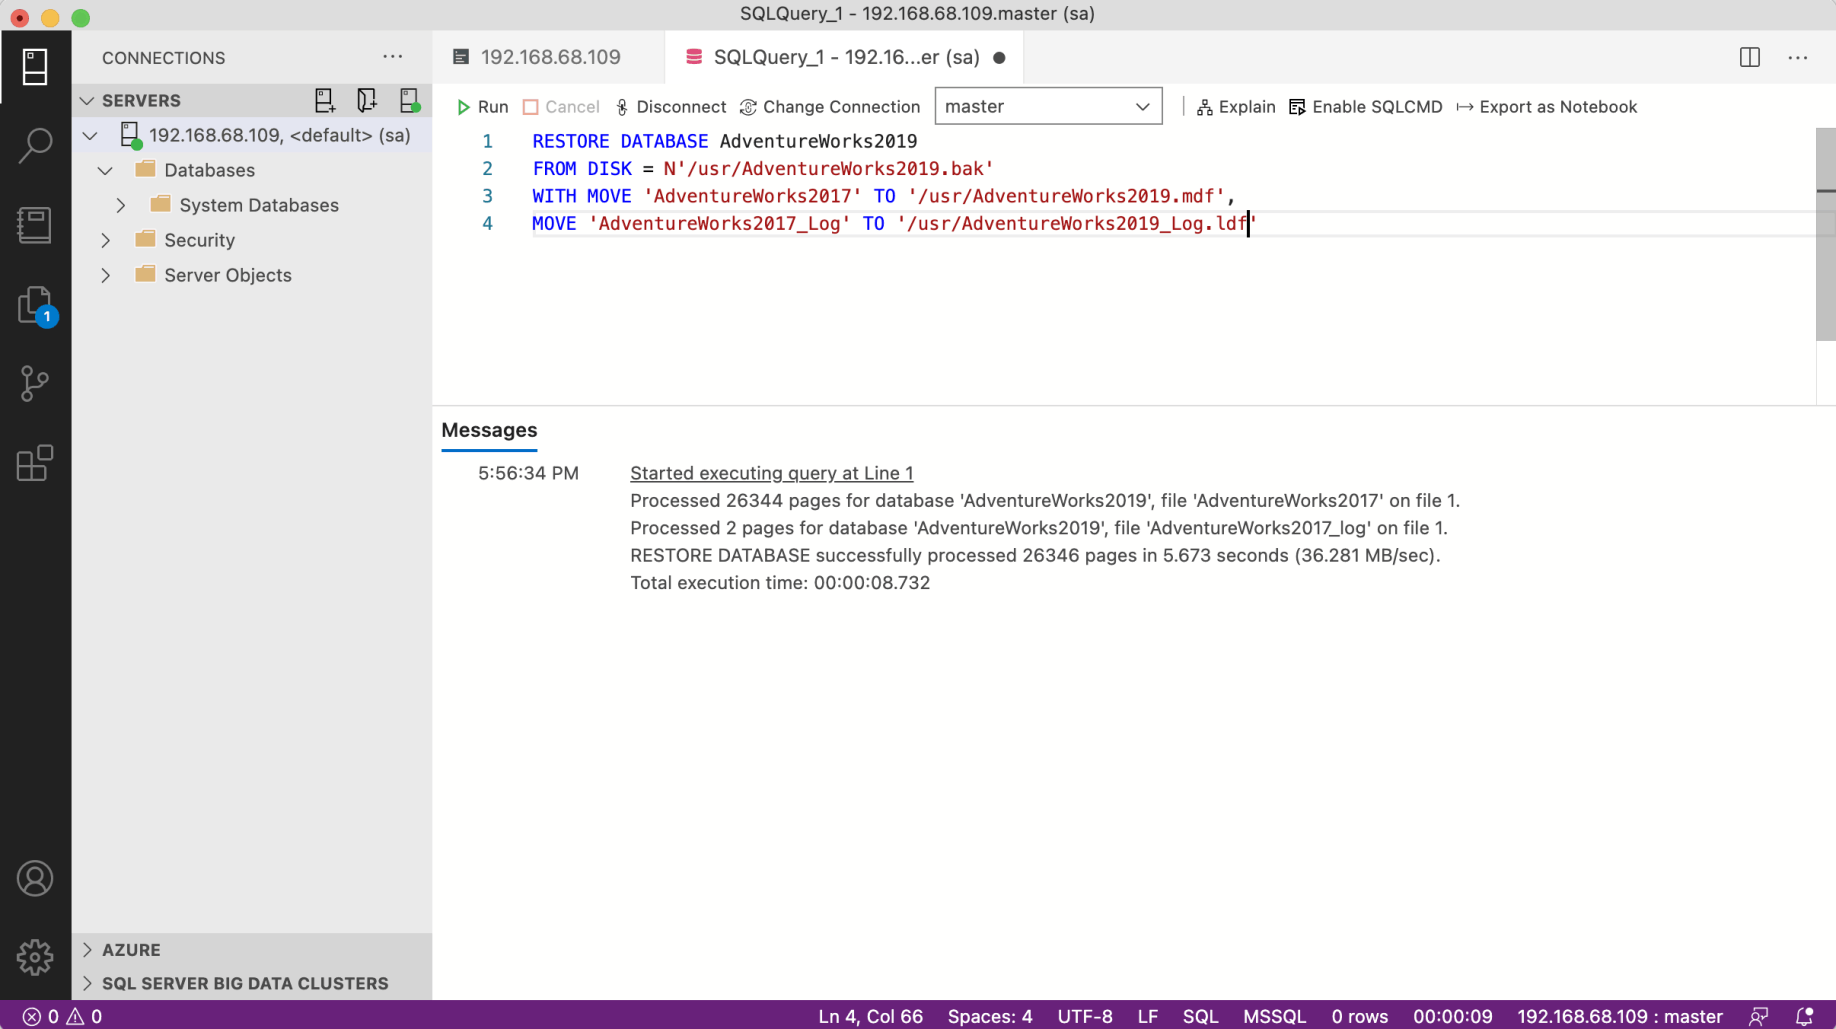This screenshot has width=1836, height=1029.
Task: Click the New Server Group icon
Action: pos(366,100)
